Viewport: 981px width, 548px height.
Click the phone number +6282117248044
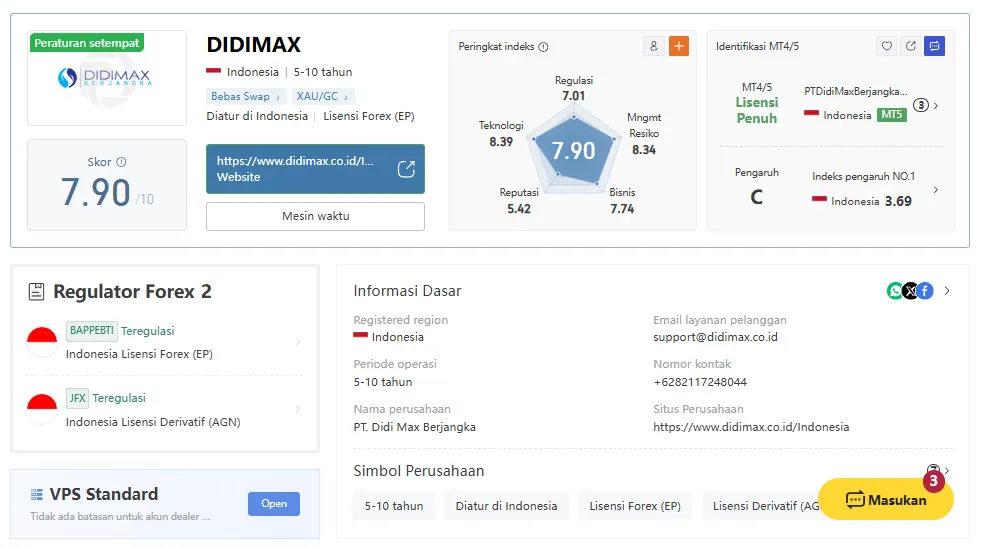pyautogui.click(x=700, y=382)
